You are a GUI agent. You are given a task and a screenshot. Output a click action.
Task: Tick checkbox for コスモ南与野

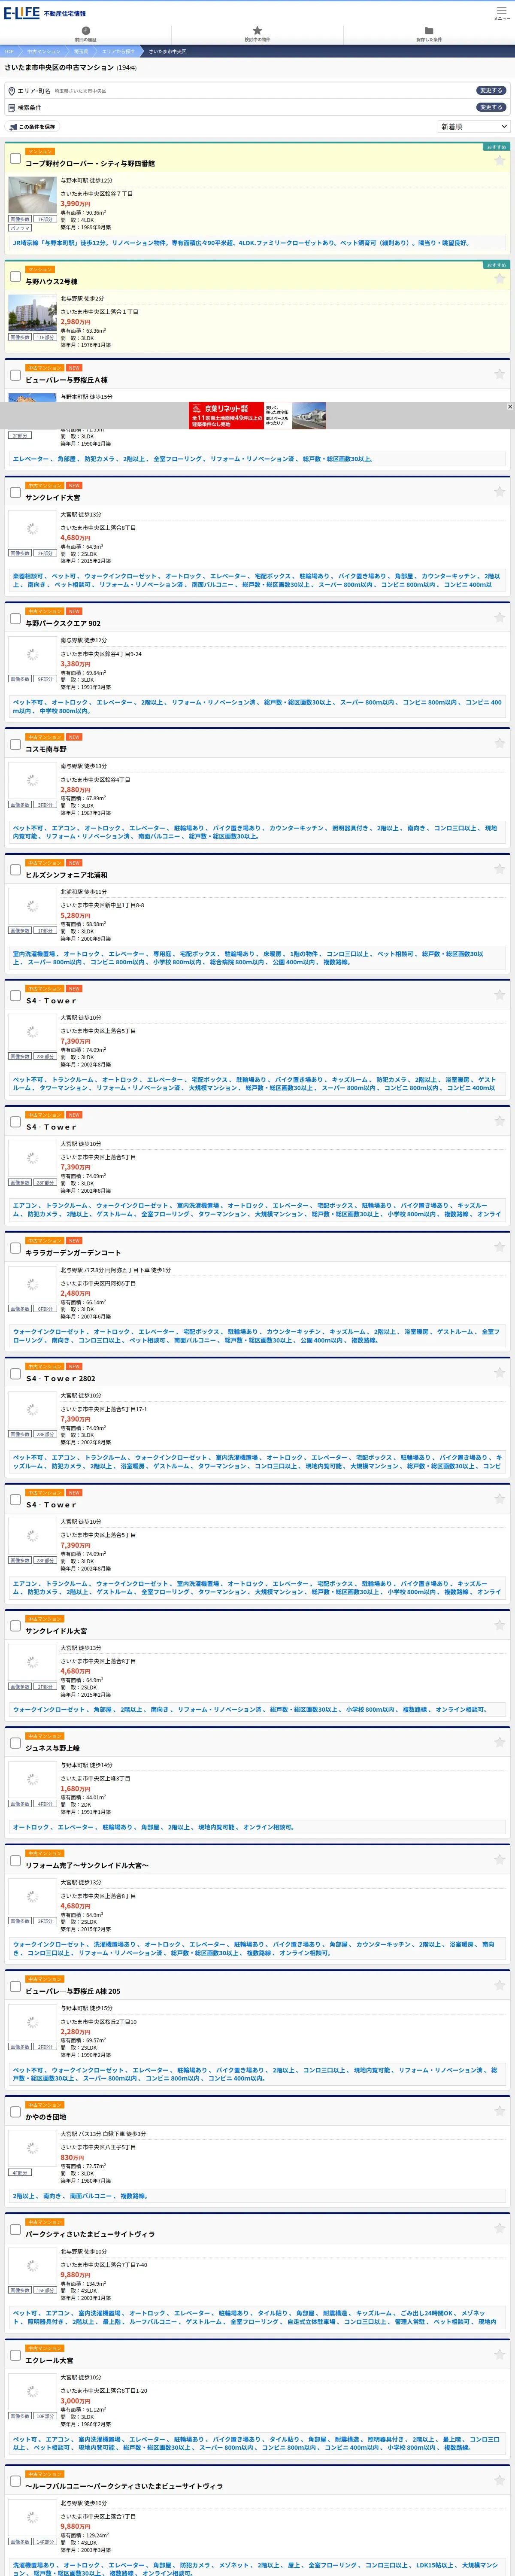pos(15,744)
